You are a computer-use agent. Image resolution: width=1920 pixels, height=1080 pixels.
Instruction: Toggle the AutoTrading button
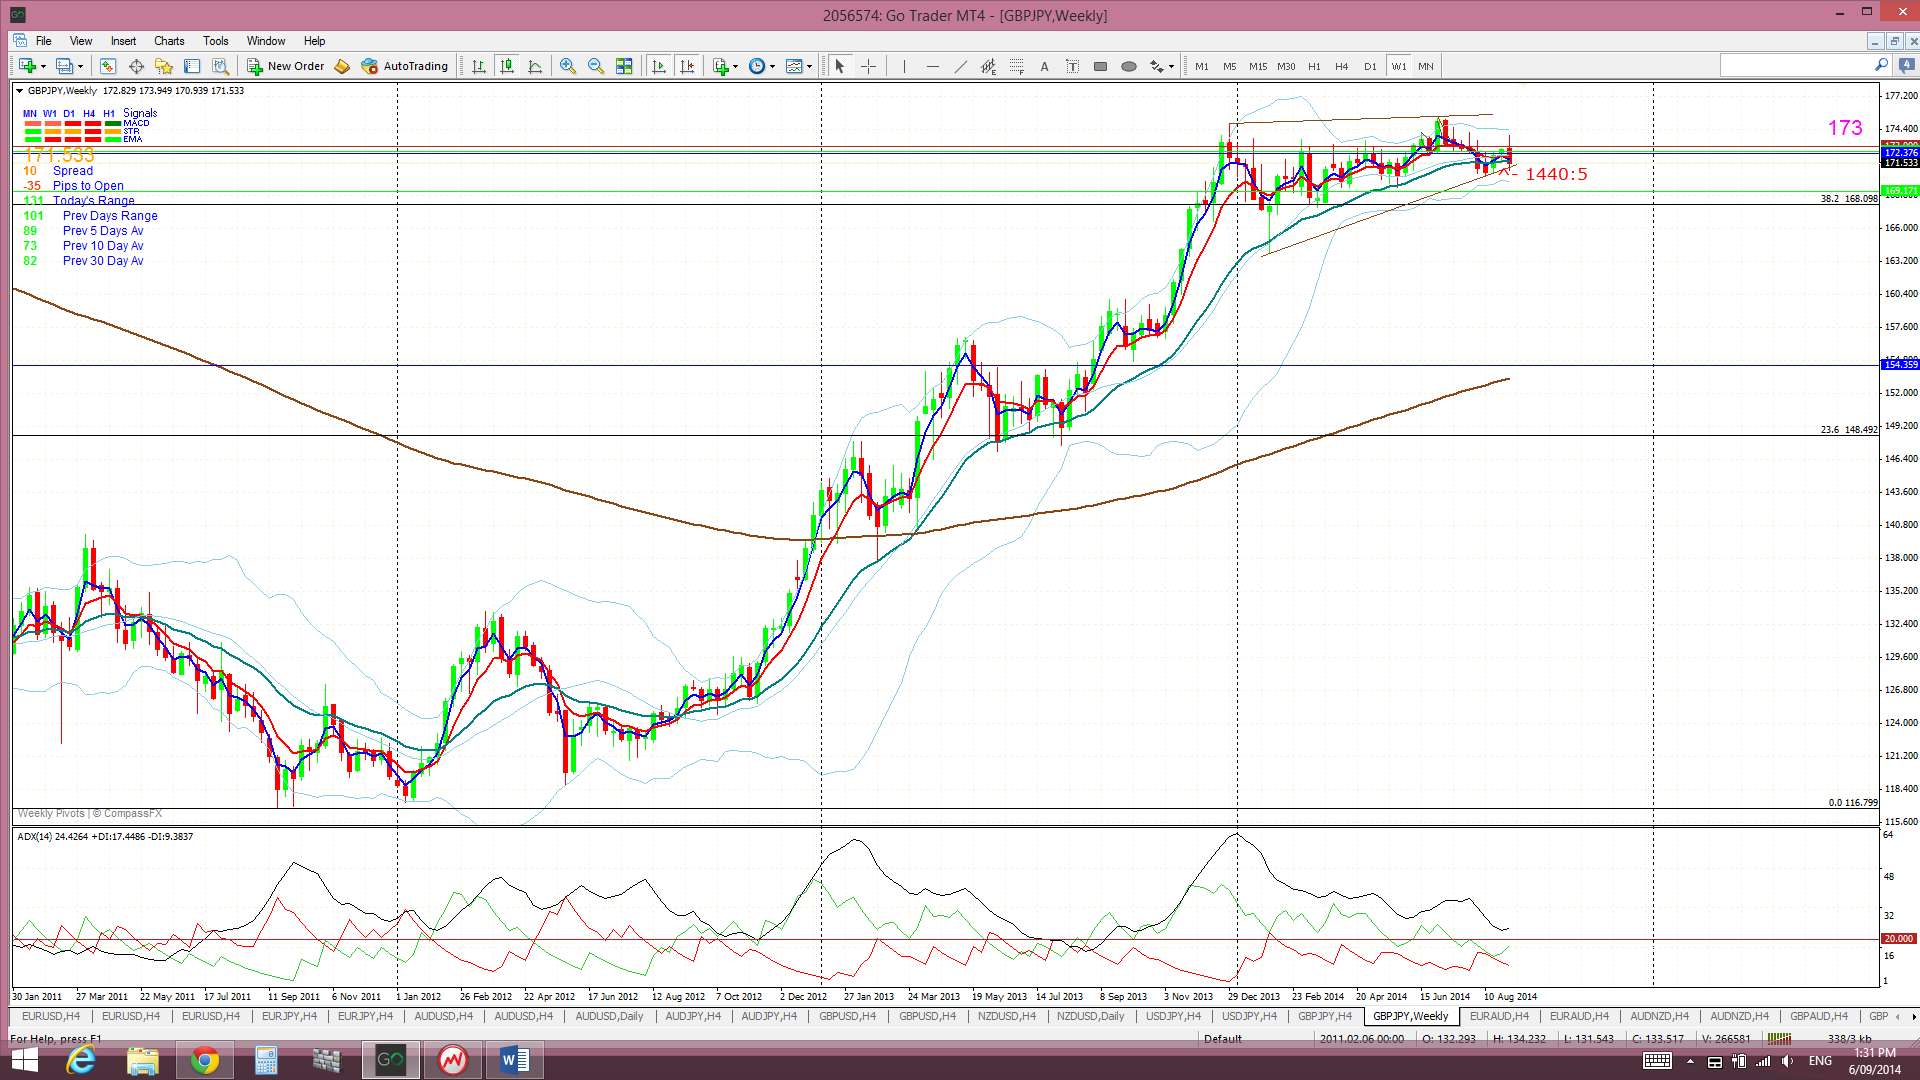(405, 66)
